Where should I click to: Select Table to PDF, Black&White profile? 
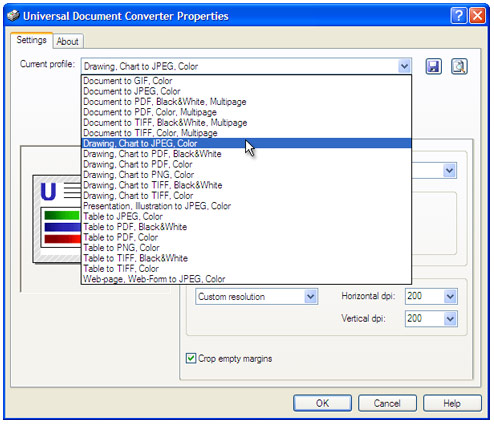tap(246, 227)
